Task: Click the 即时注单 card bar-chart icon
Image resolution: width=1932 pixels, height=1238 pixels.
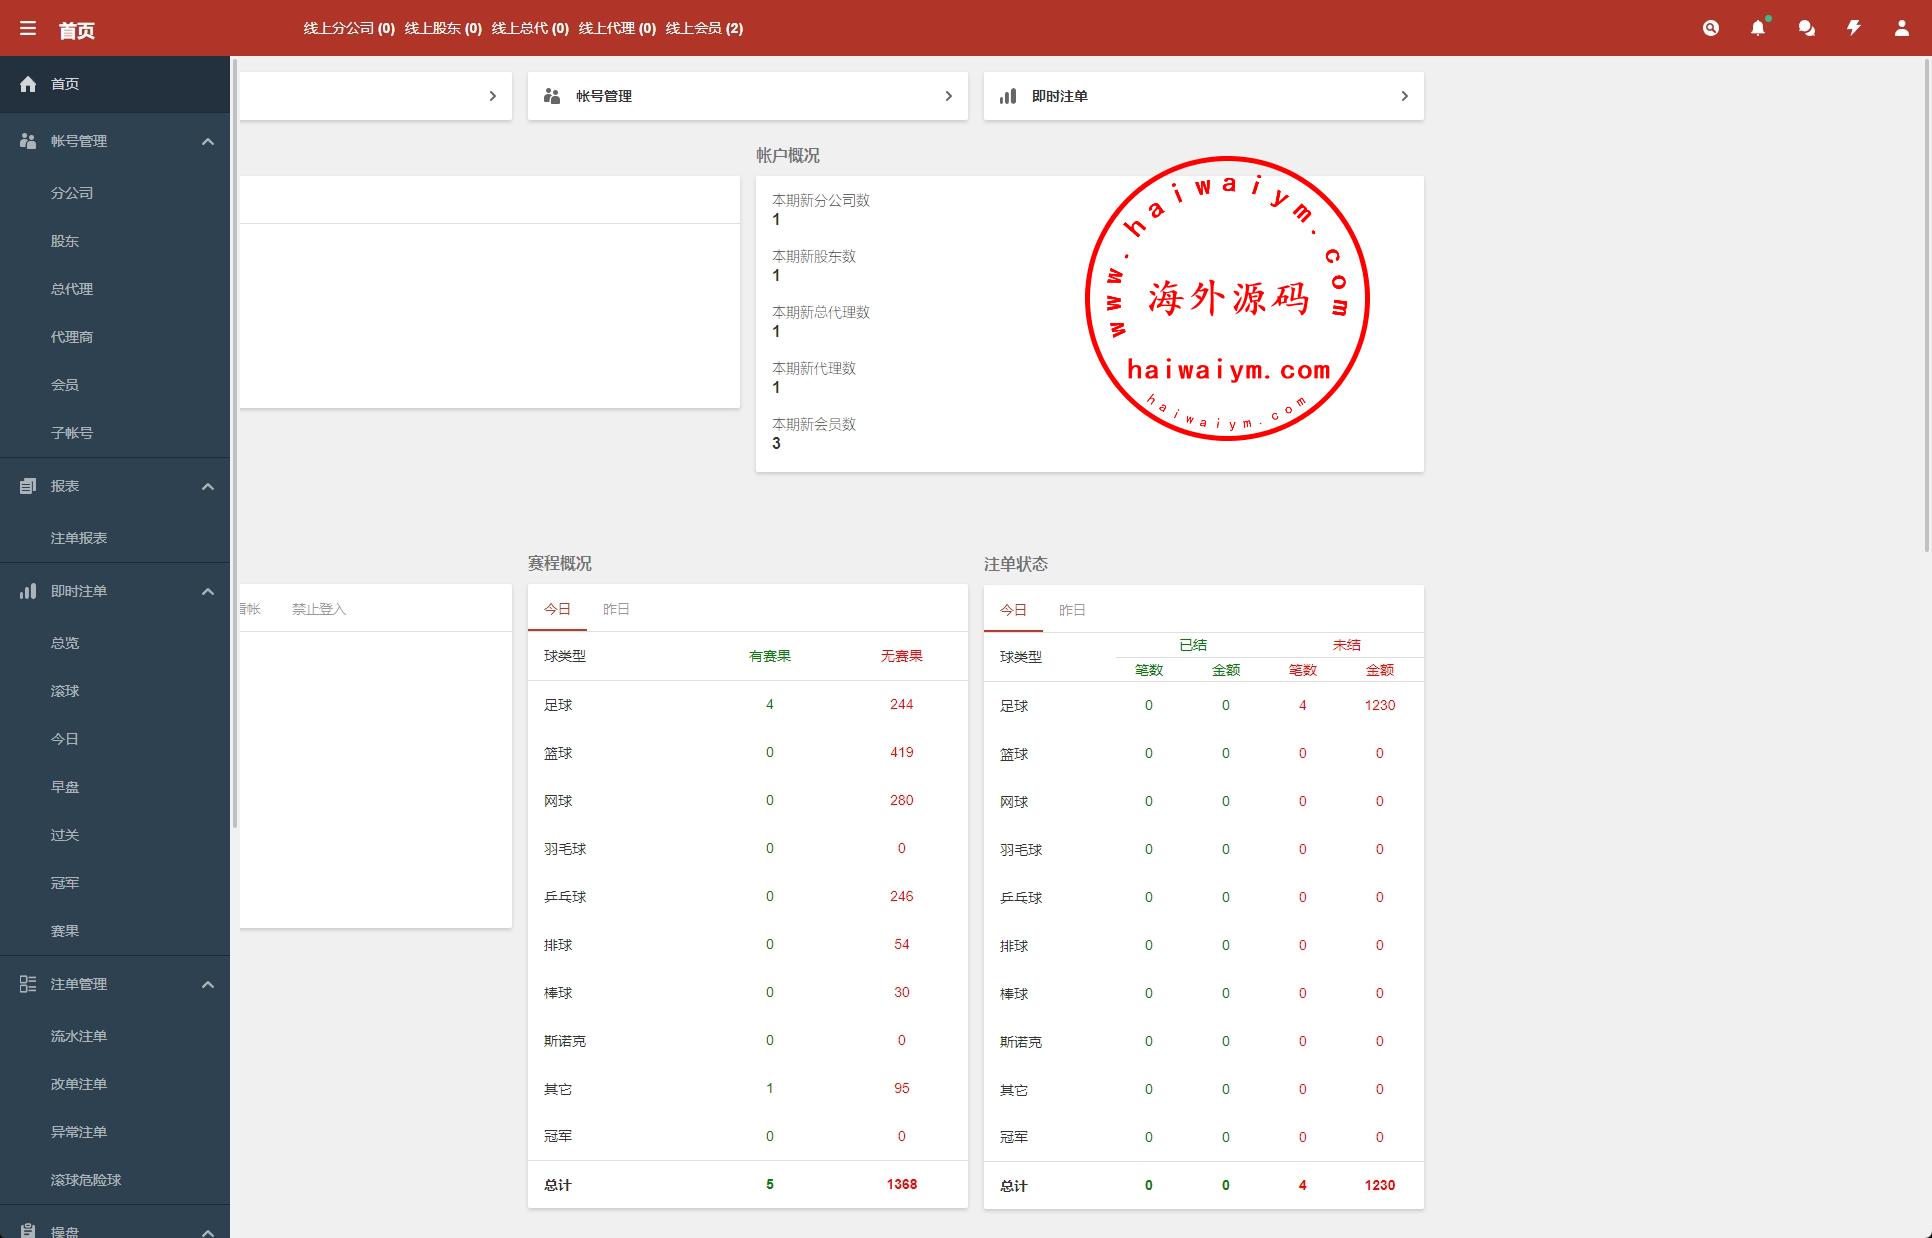Action: (x=1008, y=96)
